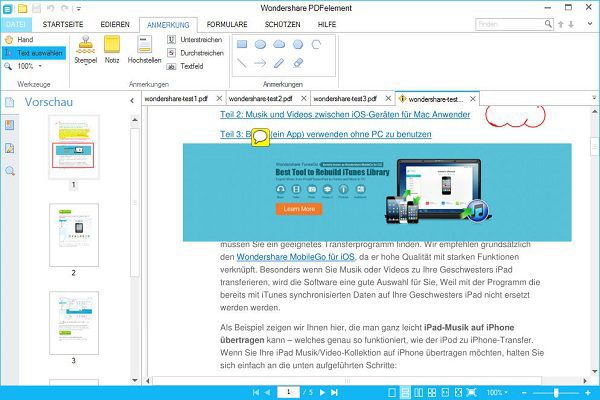
Task: Switch to the FORMULARE ribbon tab
Action: coord(227,24)
